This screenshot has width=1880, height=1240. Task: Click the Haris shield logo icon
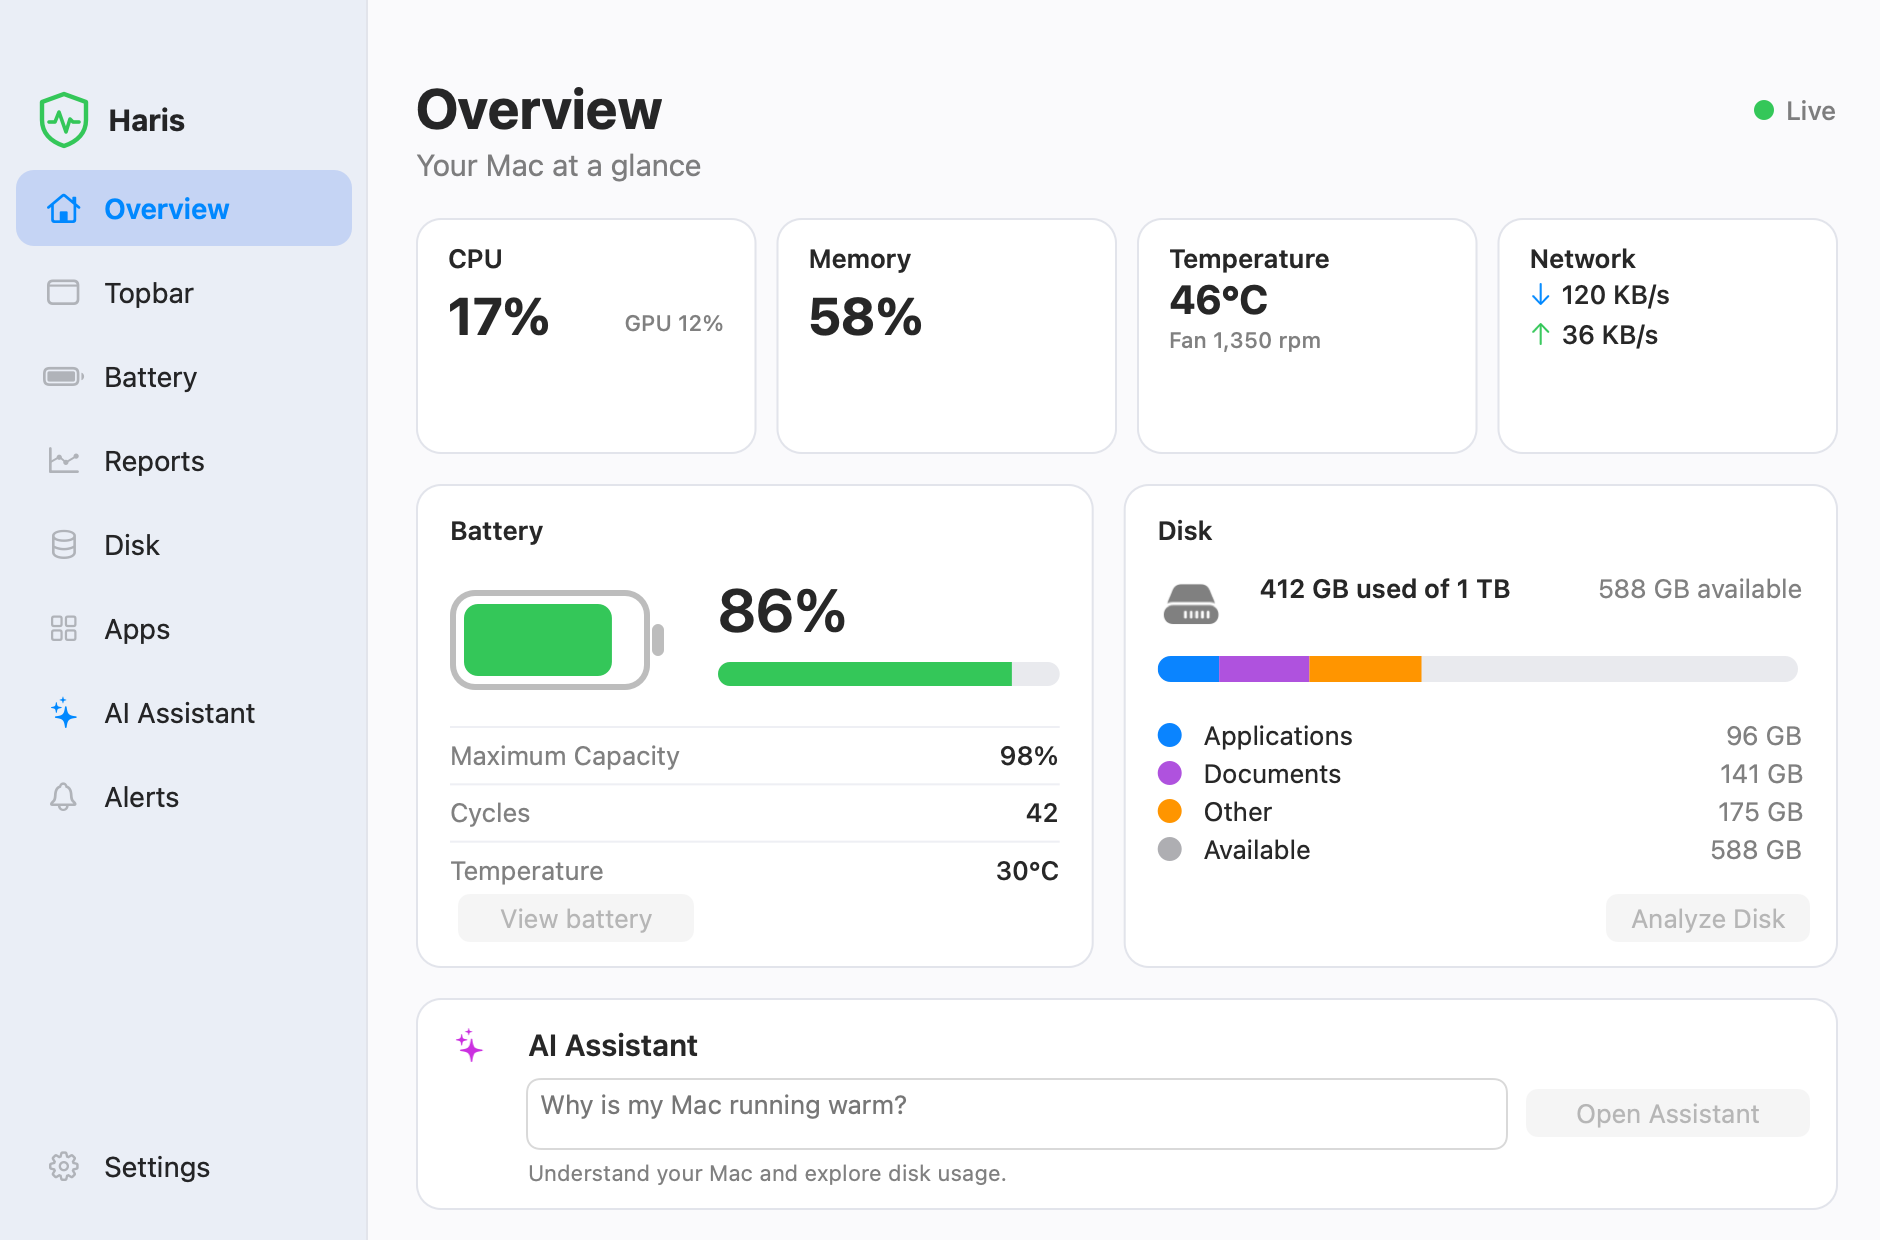click(64, 120)
